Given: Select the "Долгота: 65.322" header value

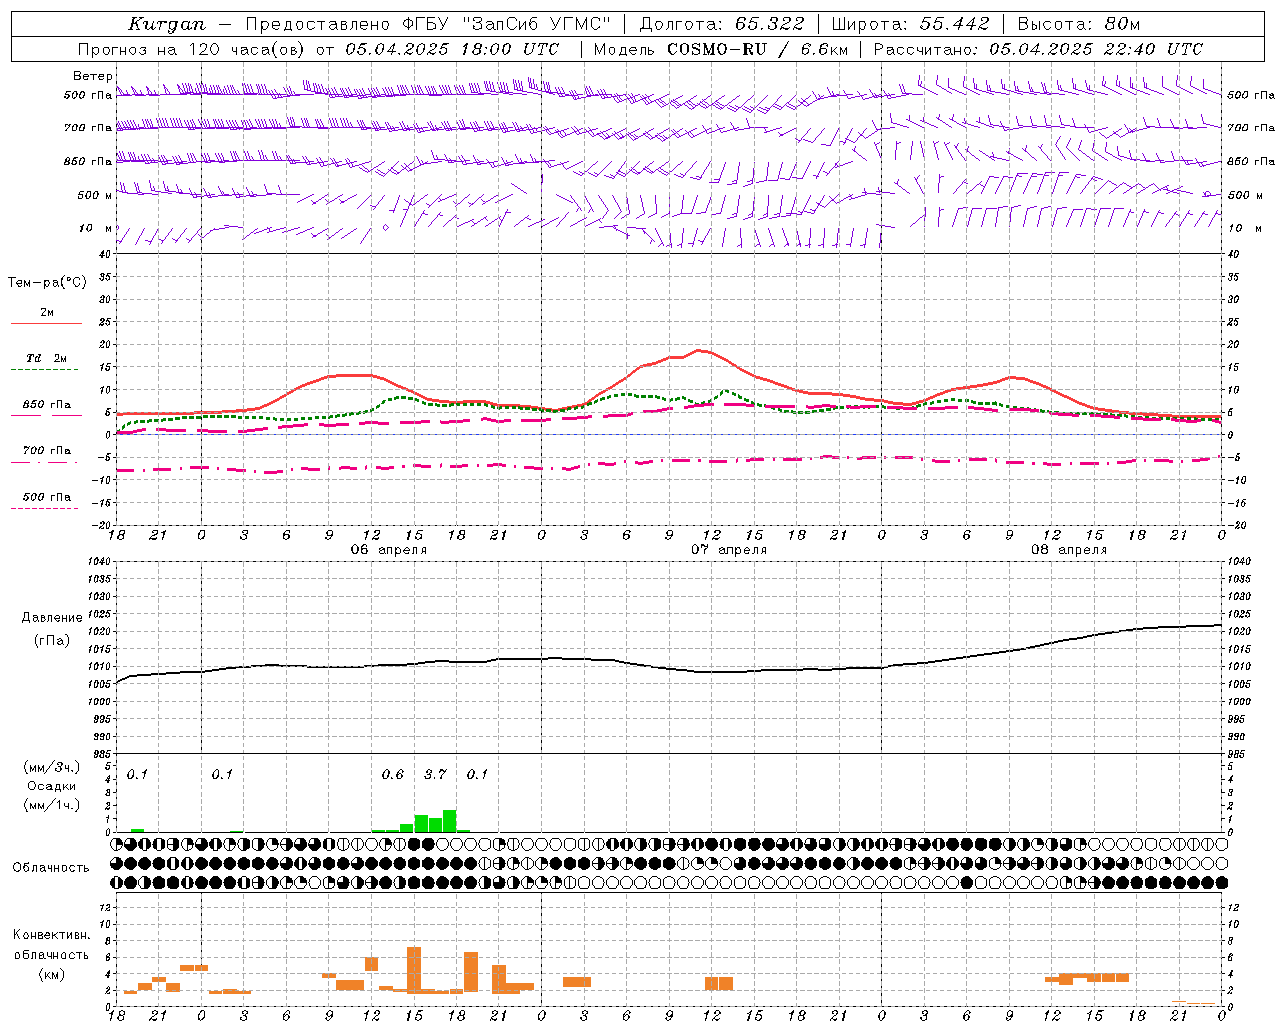Looking at the screenshot, I should [x=722, y=24].
